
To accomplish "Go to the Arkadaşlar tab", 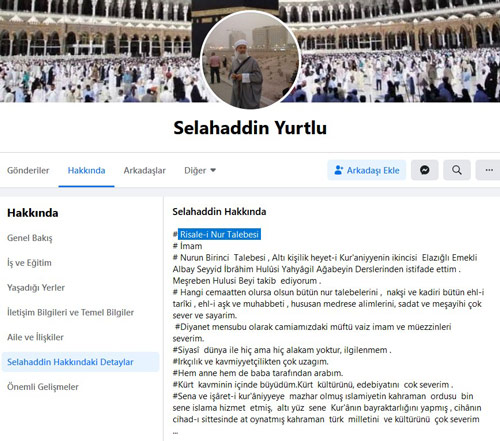I will pos(144,170).
